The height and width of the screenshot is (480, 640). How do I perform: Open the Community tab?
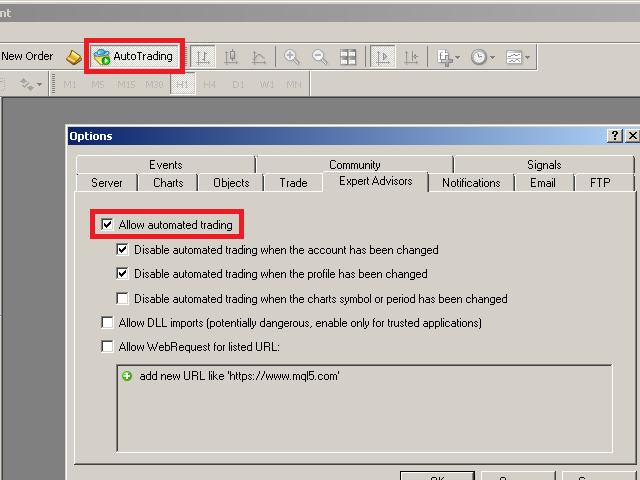coord(355,164)
